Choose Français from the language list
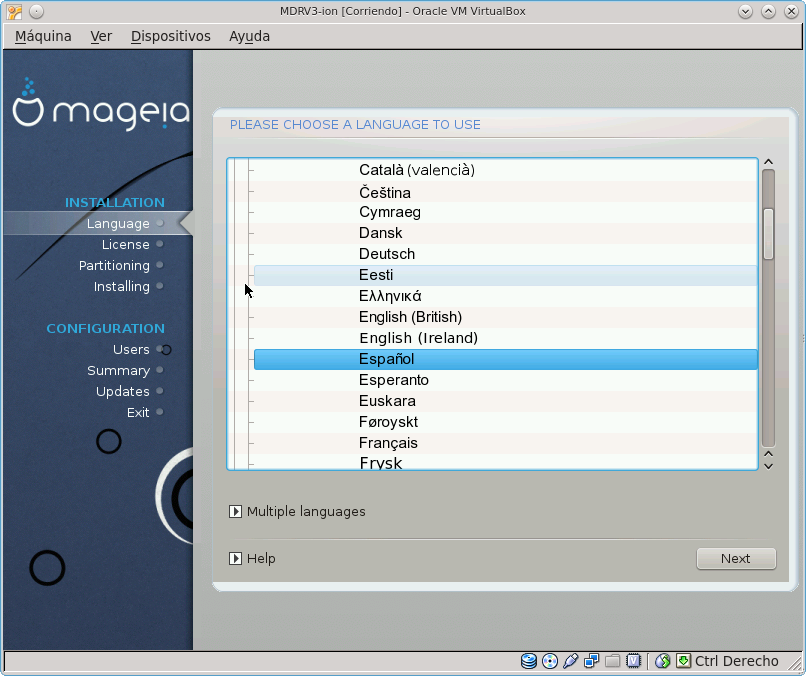806x676 pixels. click(x=388, y=443)
